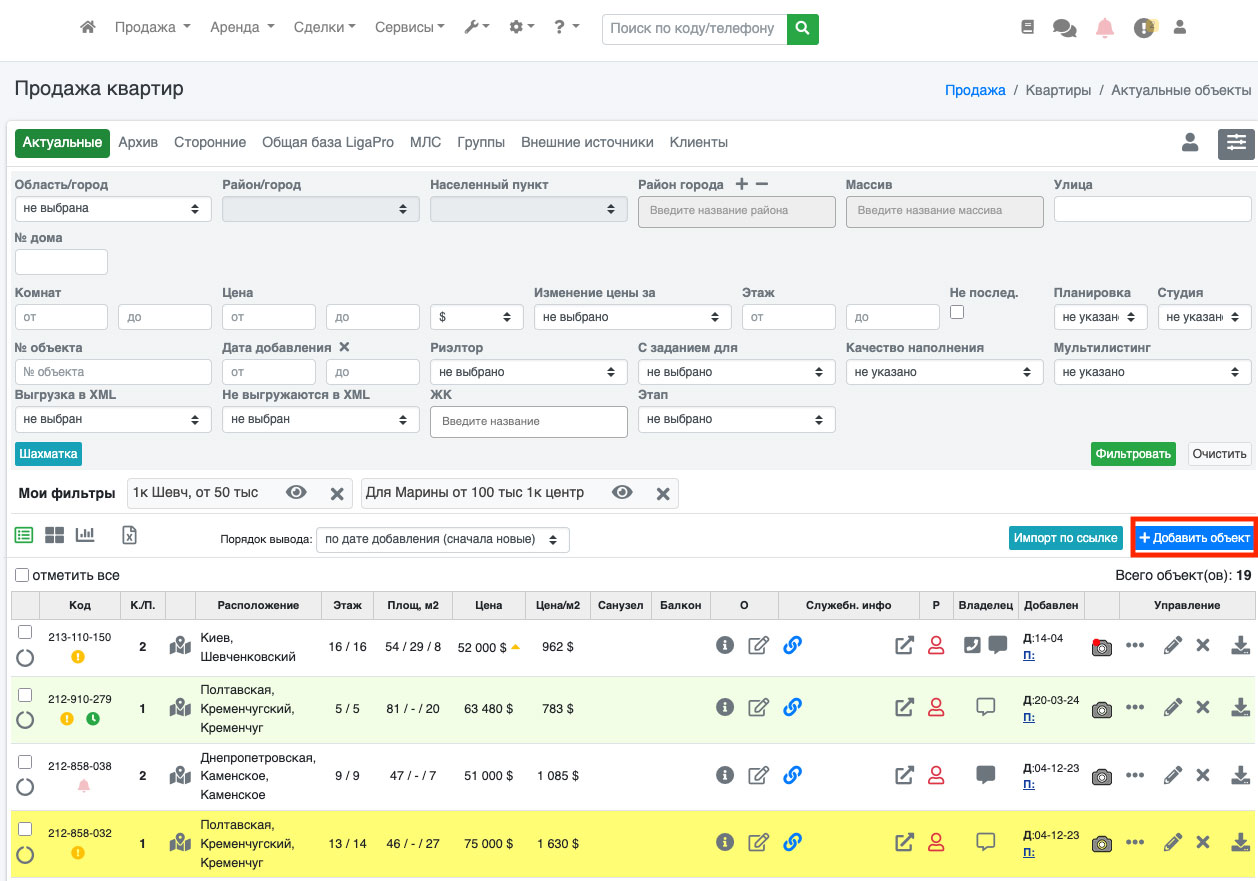
Task: Enable the 'Не послед.' checkbox
Action: tap(957, 312)
